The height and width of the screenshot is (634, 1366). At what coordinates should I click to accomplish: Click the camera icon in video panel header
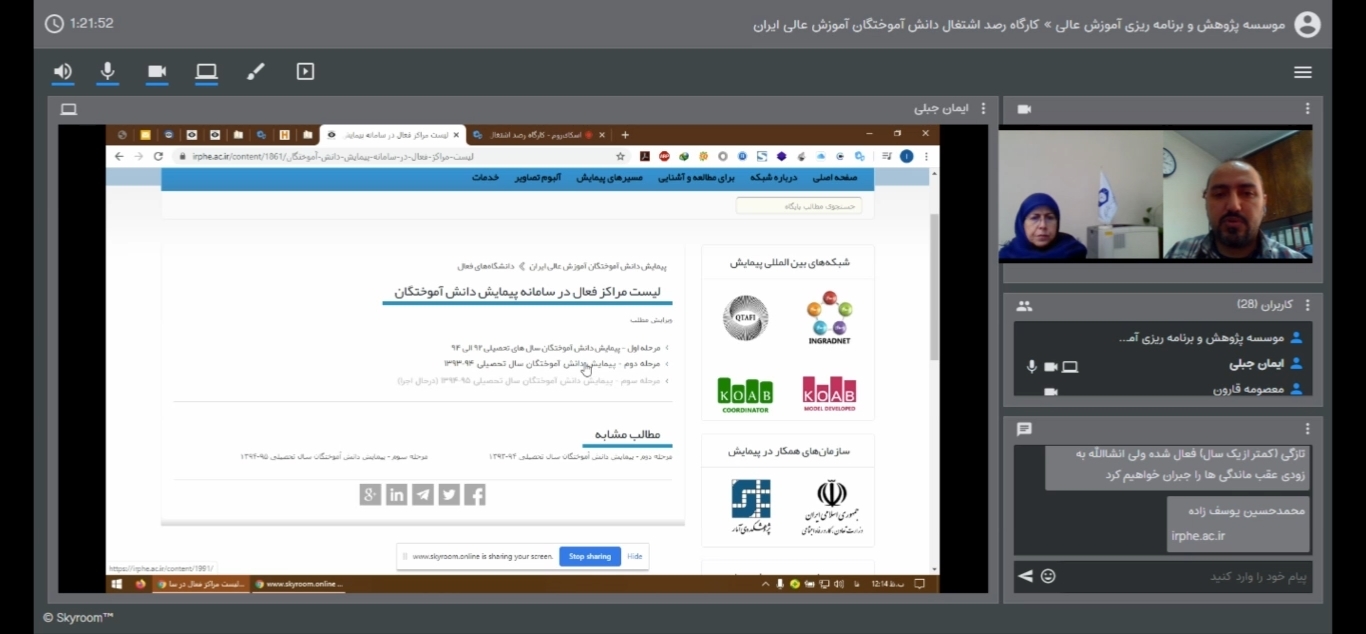(x=1024, y=108)
